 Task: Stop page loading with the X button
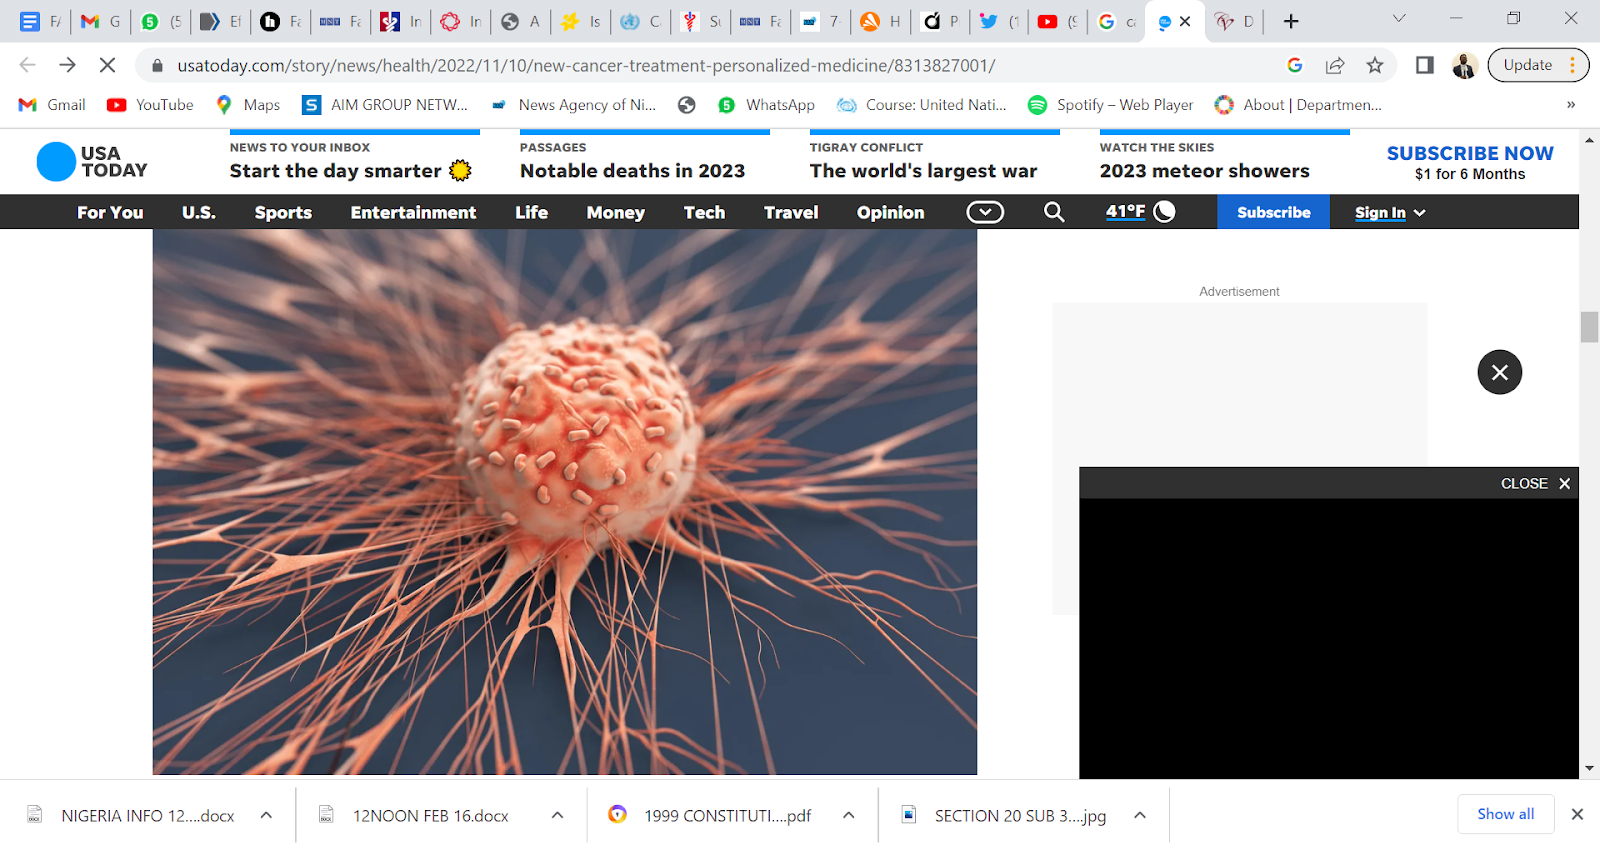(x=108, y=65)
